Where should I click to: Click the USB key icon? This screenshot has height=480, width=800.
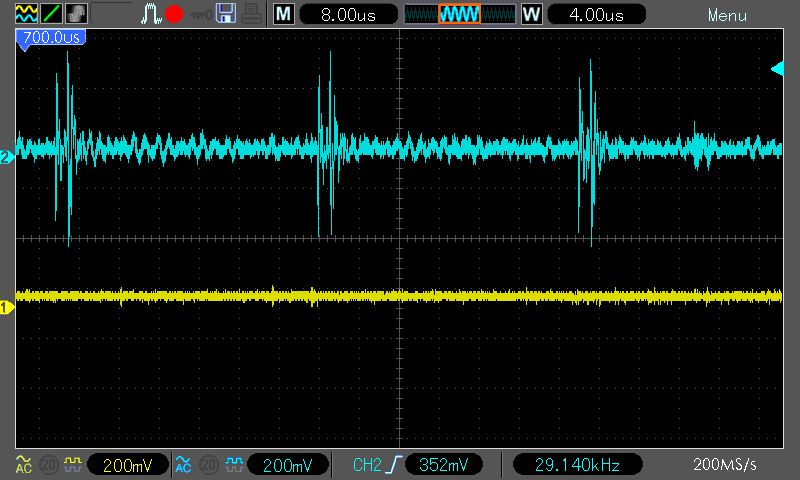201,15
